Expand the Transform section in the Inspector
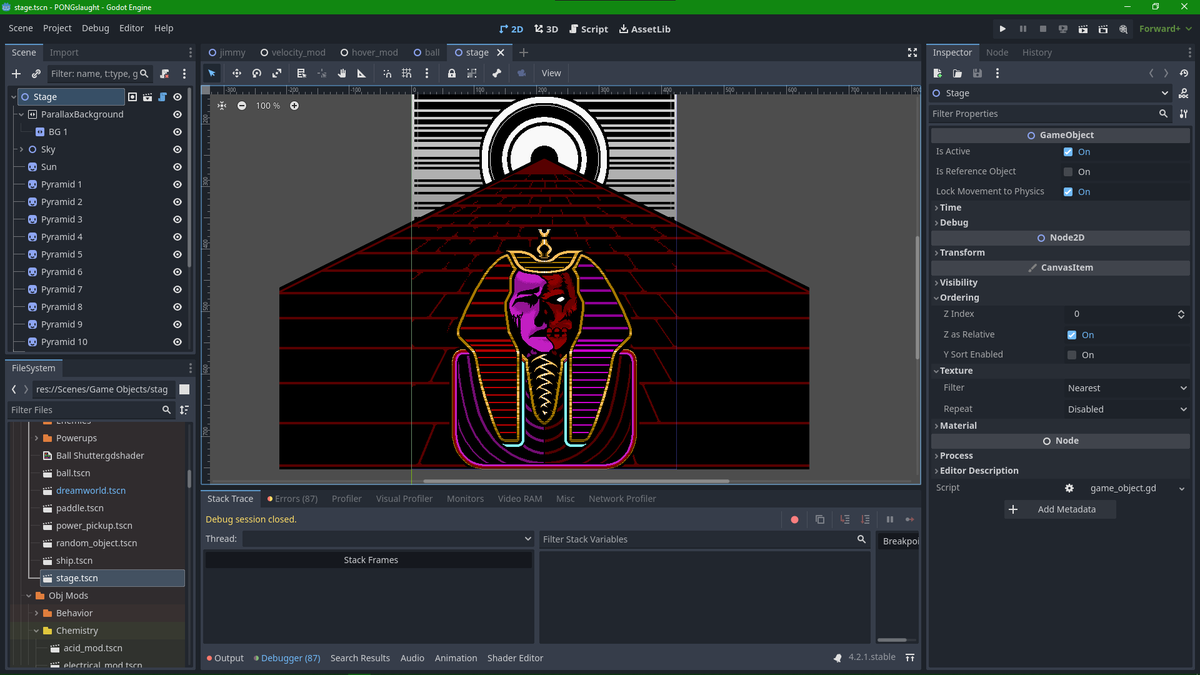This screenshot has width=1200, height=675. coord(960,252)
